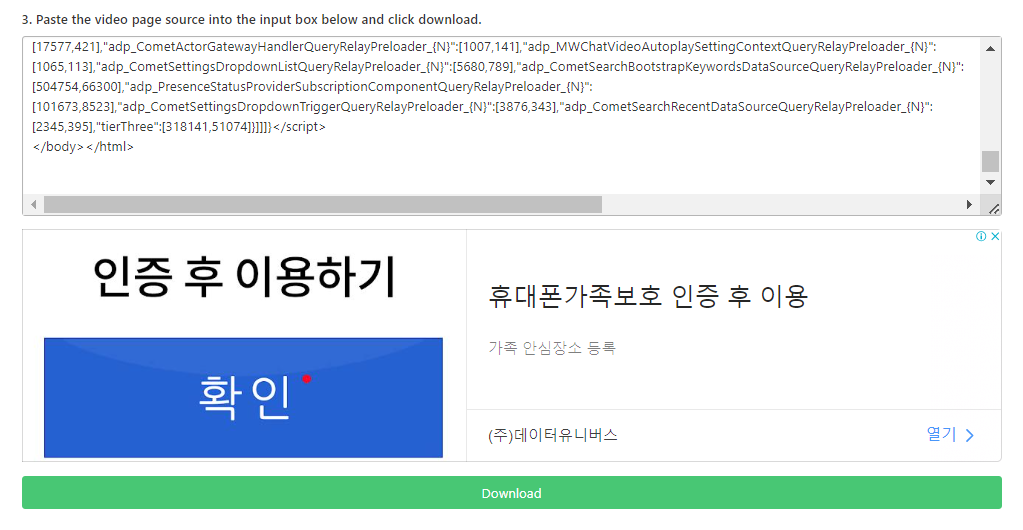Click the horizontal scrollbar thumb

click(323, 205)
